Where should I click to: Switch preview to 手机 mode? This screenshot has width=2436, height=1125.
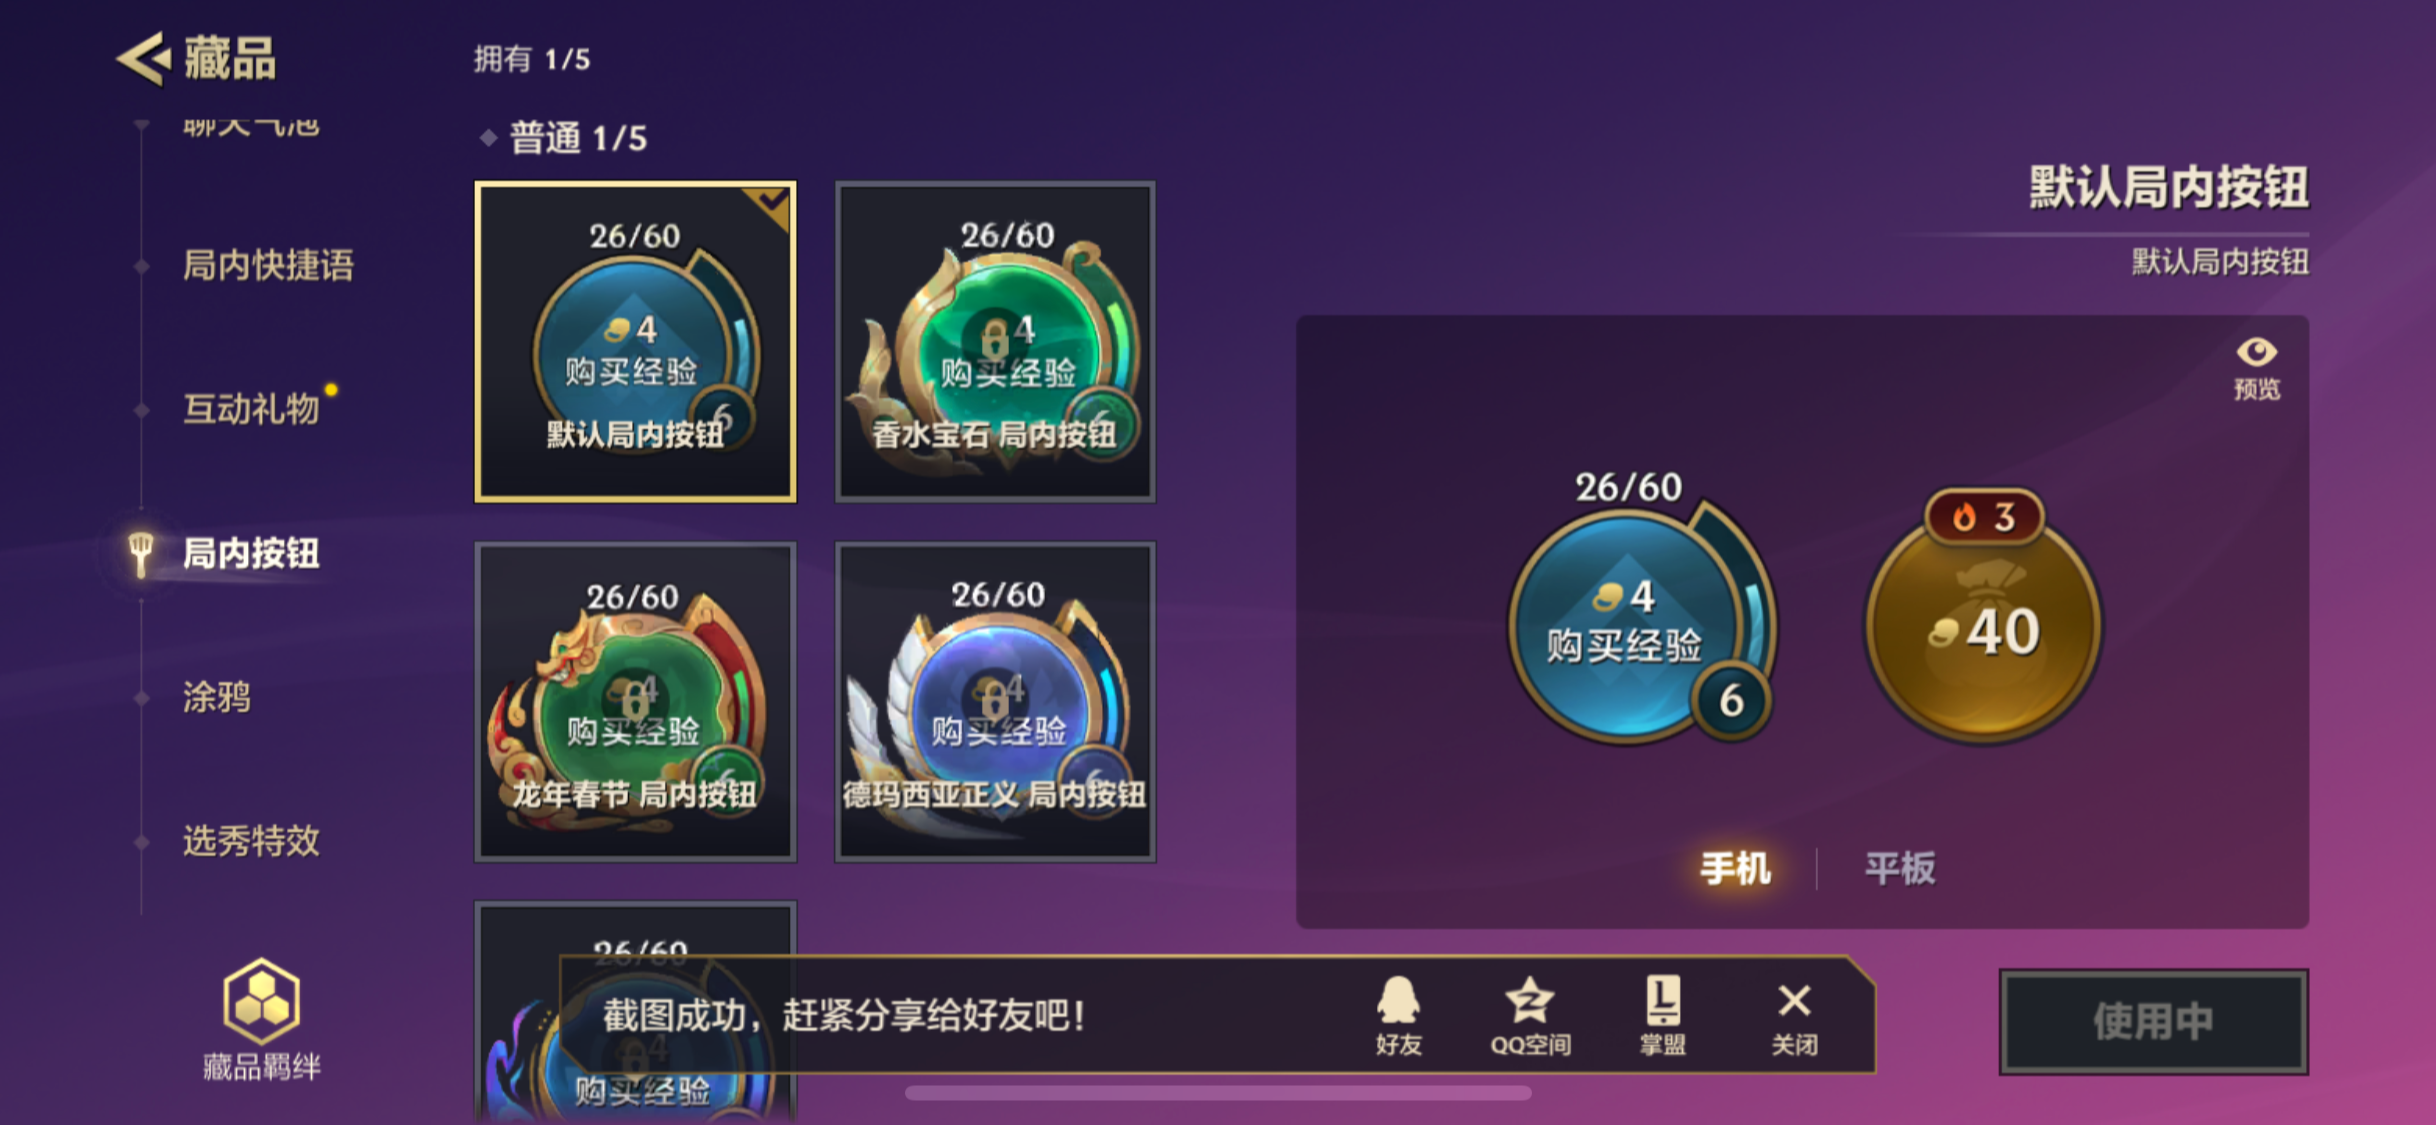1735,867
